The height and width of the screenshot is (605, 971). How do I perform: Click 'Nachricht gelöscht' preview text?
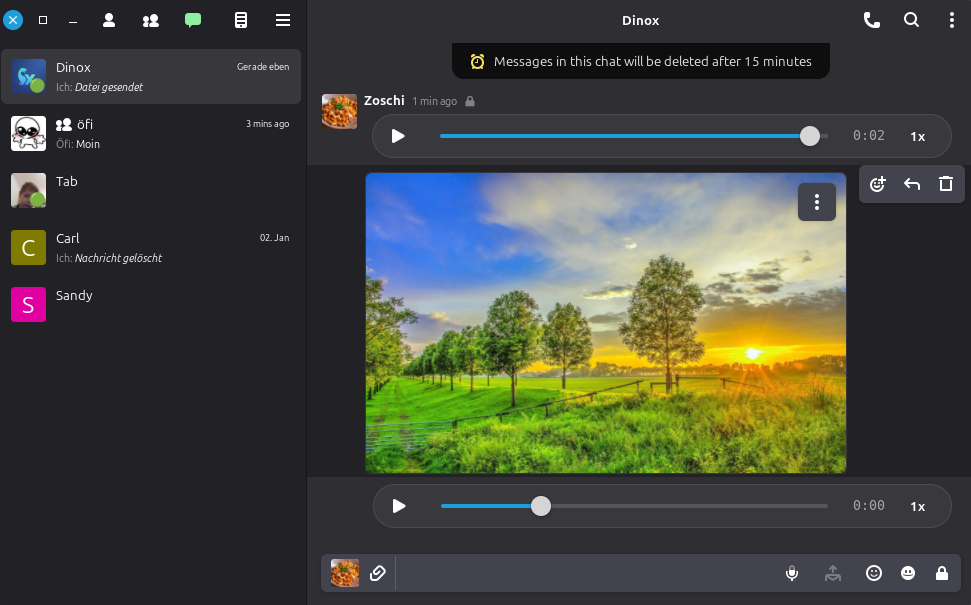[118, 258]
